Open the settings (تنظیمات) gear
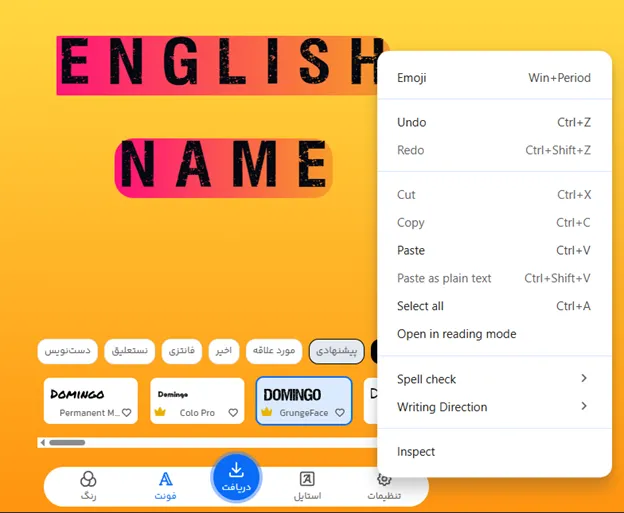The image size is (624, 513). click(x=385, y=486)
